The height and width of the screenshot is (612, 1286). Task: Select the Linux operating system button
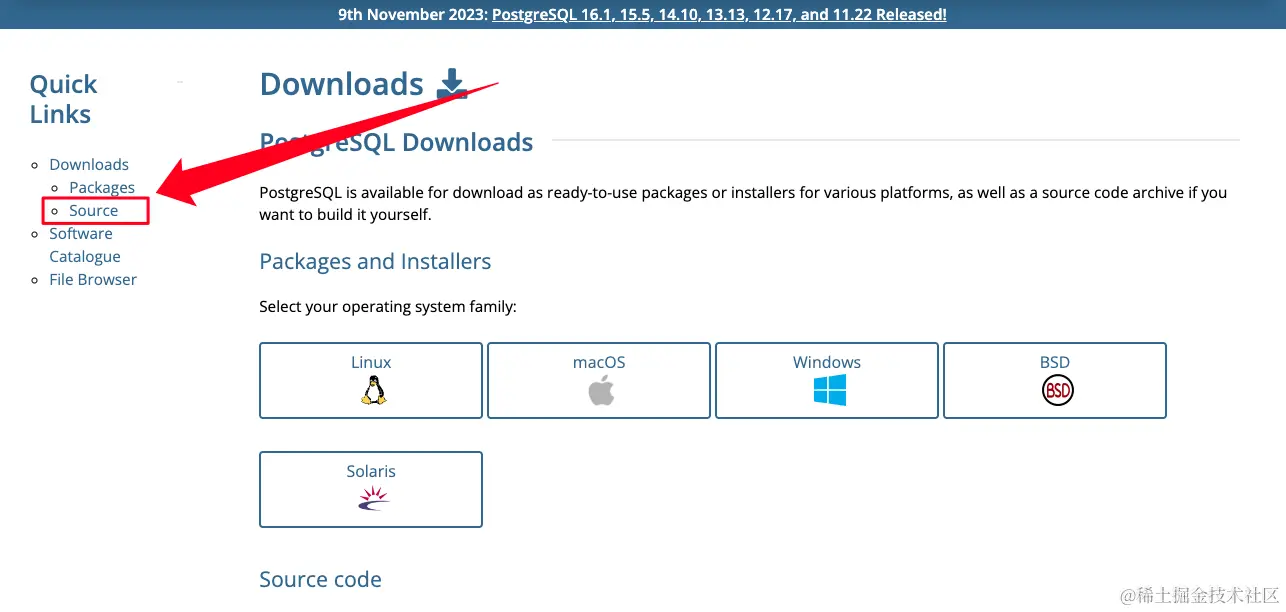[x=371, y=380]
